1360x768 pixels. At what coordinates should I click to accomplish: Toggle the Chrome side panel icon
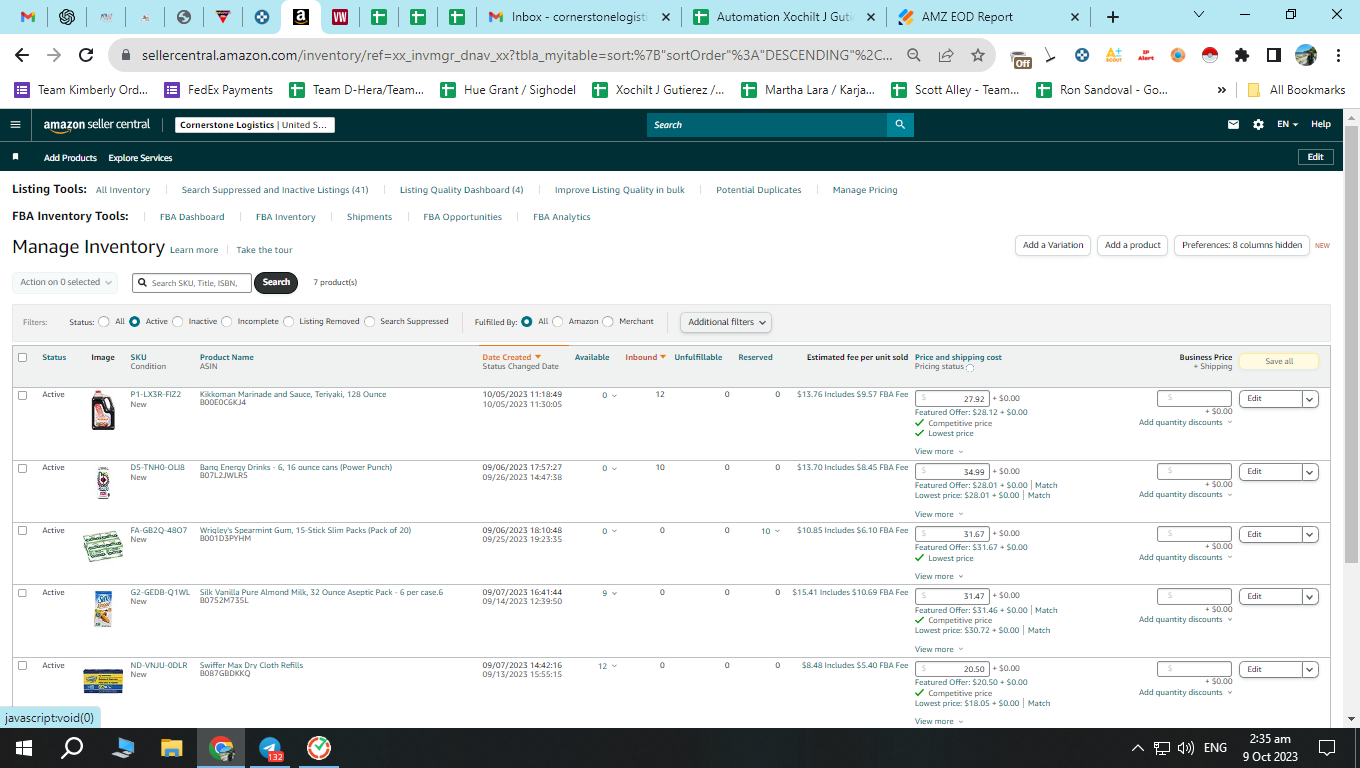[1274, 56]
